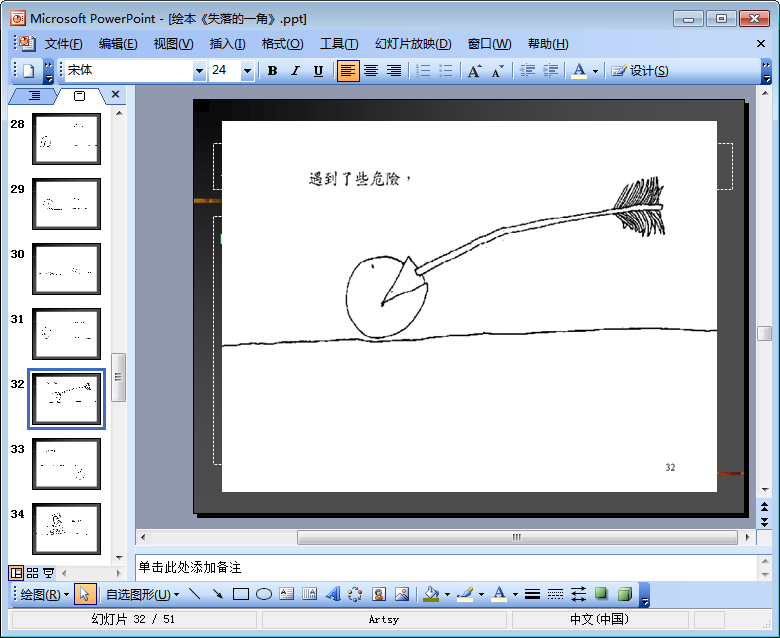Align text left

click(348, 71)
